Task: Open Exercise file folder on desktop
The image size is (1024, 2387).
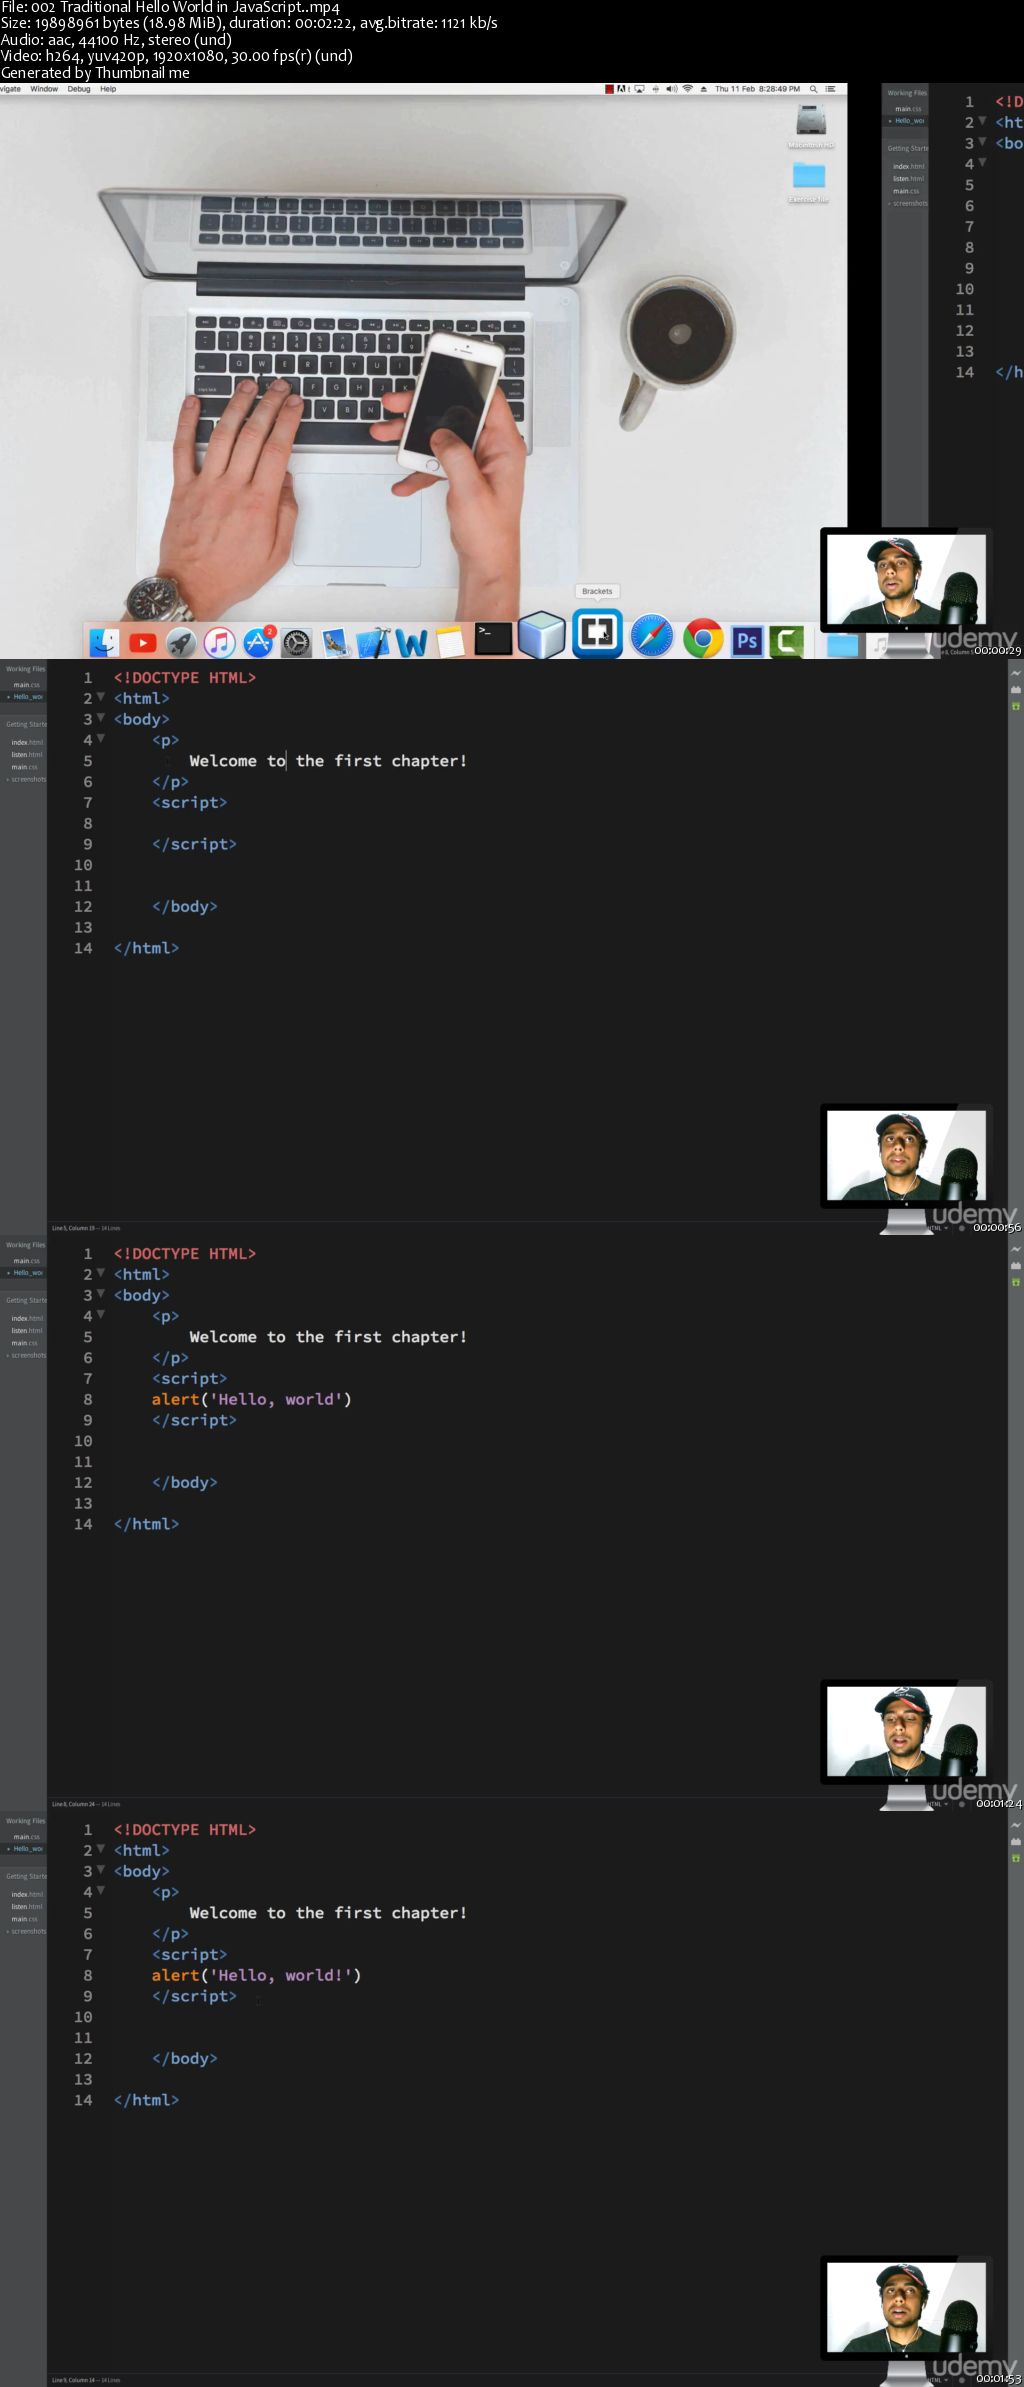Action: pyautogui.click(x=809, y=182)
